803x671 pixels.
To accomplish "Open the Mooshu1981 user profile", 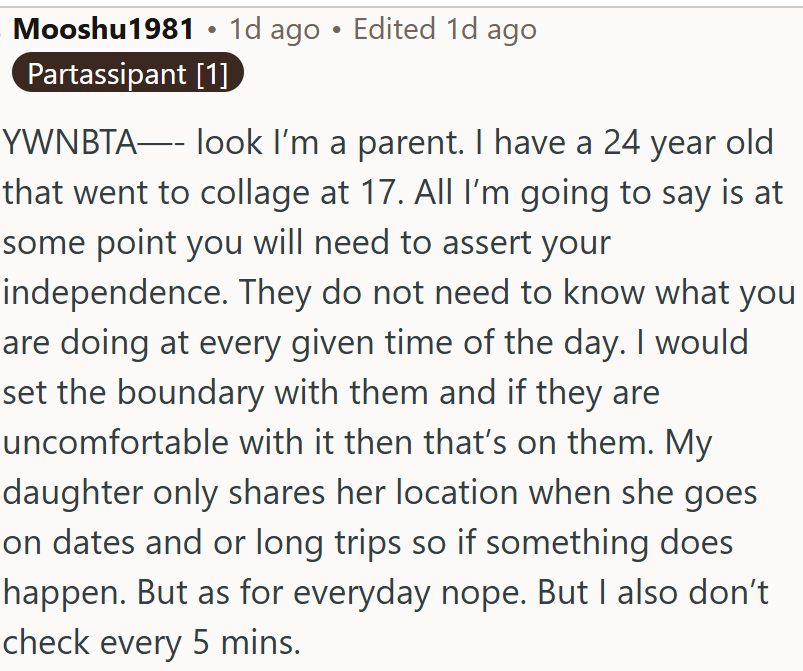I will coord(103,29).
